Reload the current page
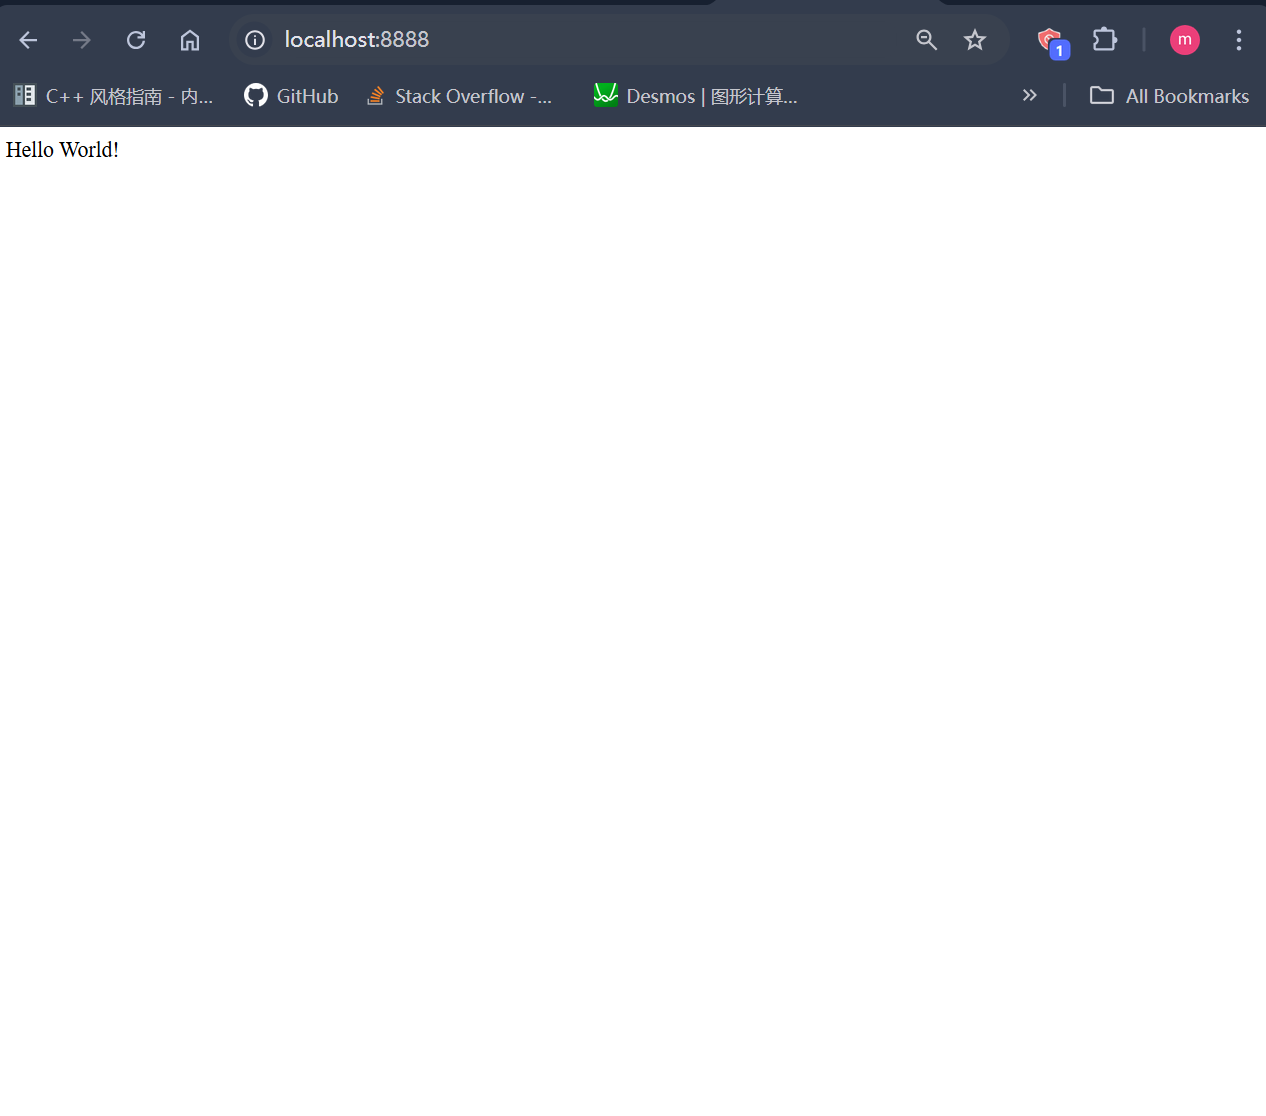 coord(136,40)
